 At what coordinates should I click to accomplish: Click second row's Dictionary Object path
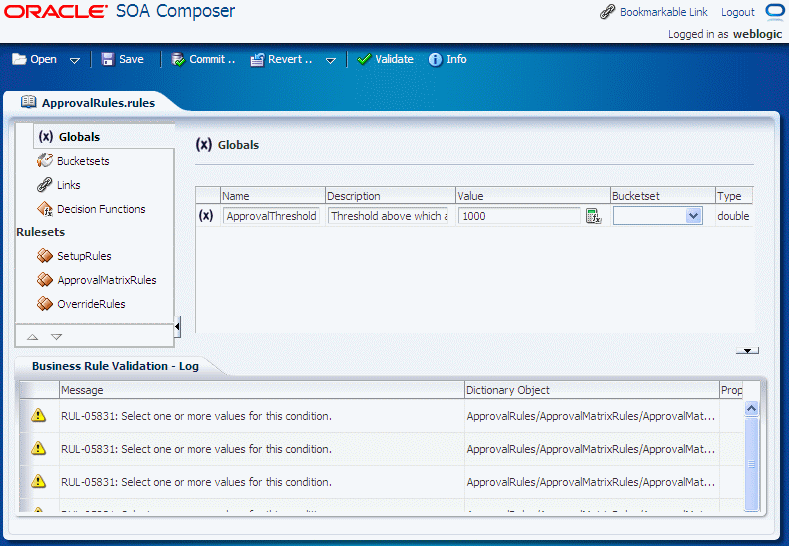point(591,449)
